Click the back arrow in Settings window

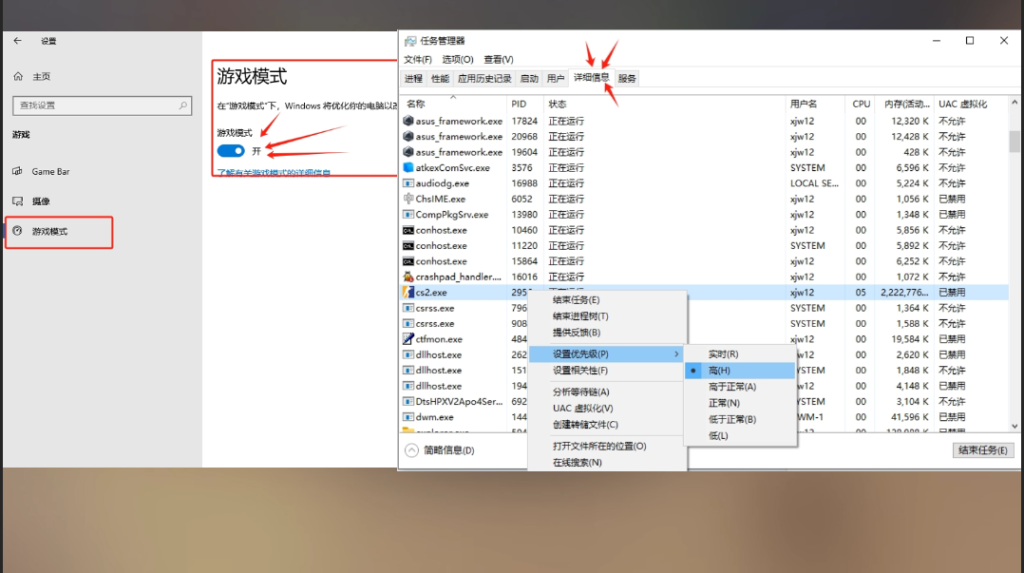(x=18, y=41)
